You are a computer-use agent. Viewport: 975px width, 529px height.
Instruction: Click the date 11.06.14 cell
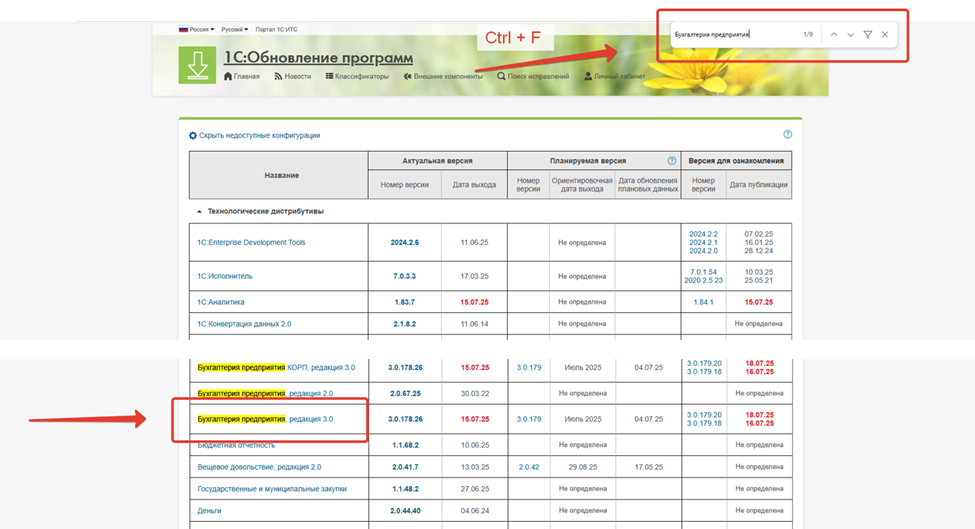pyautogui.click(x=474, y=324)
